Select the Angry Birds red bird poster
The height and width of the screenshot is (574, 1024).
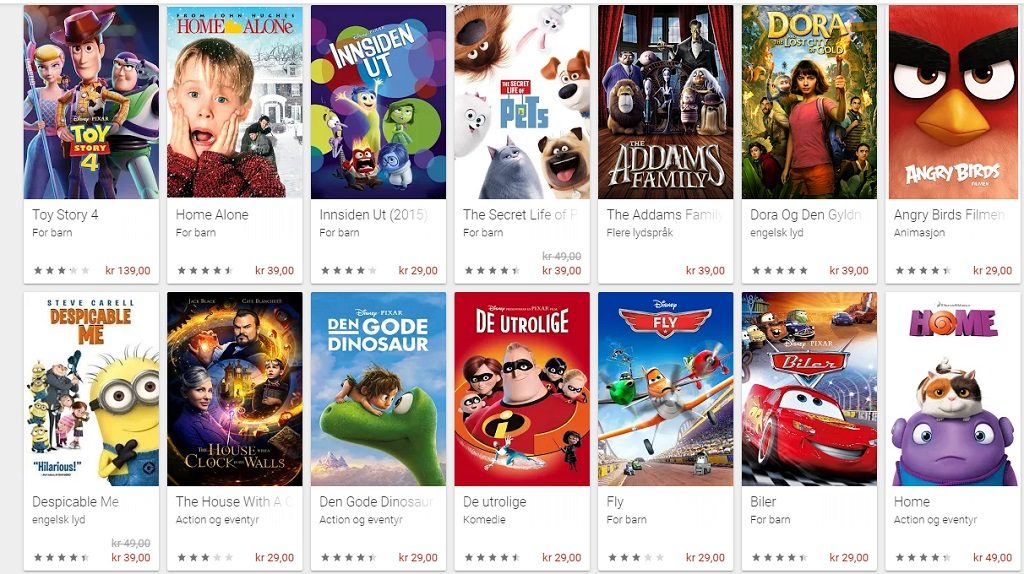pos(953,102)
